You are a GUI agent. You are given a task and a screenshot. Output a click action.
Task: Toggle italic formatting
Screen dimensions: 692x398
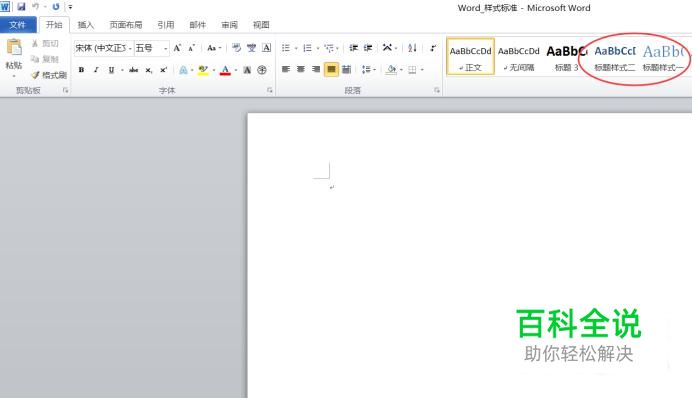[96, 70]
